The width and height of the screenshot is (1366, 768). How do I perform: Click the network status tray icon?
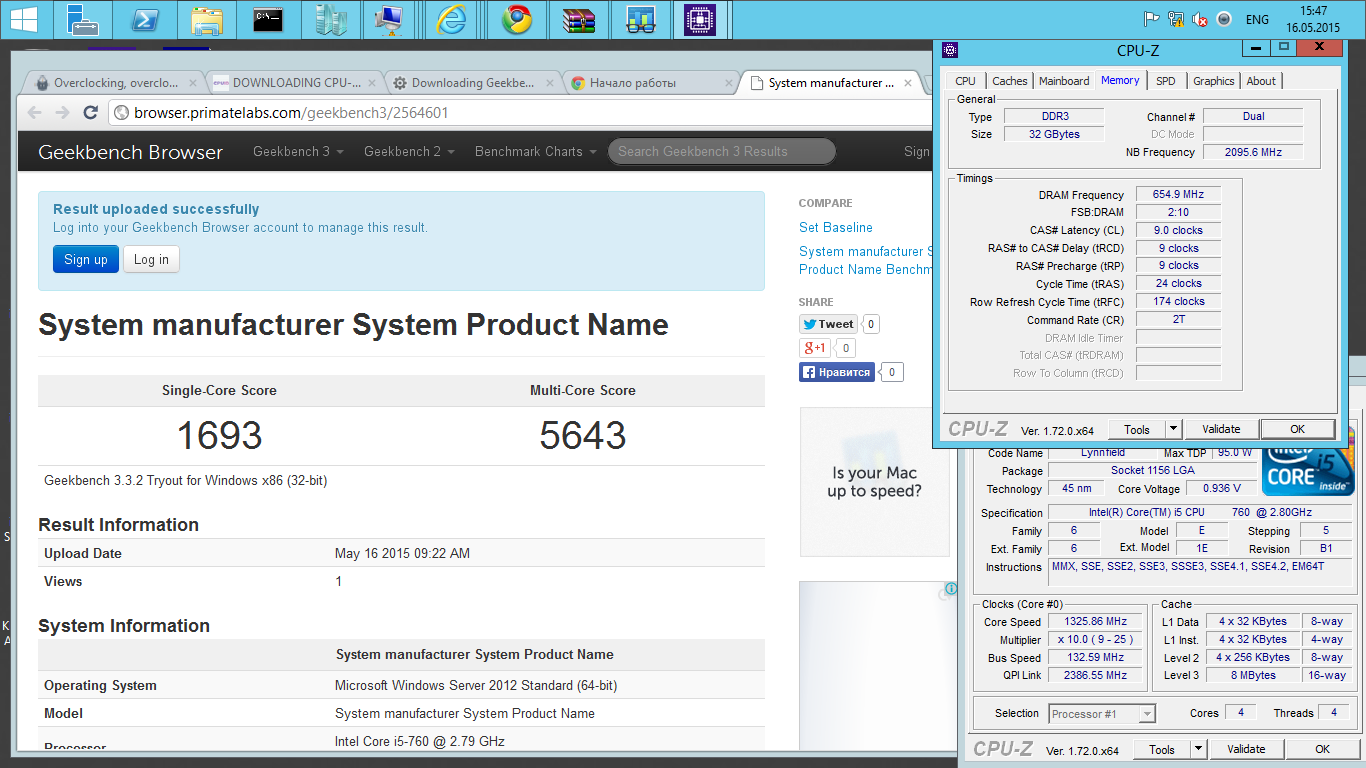[1176, 19]
